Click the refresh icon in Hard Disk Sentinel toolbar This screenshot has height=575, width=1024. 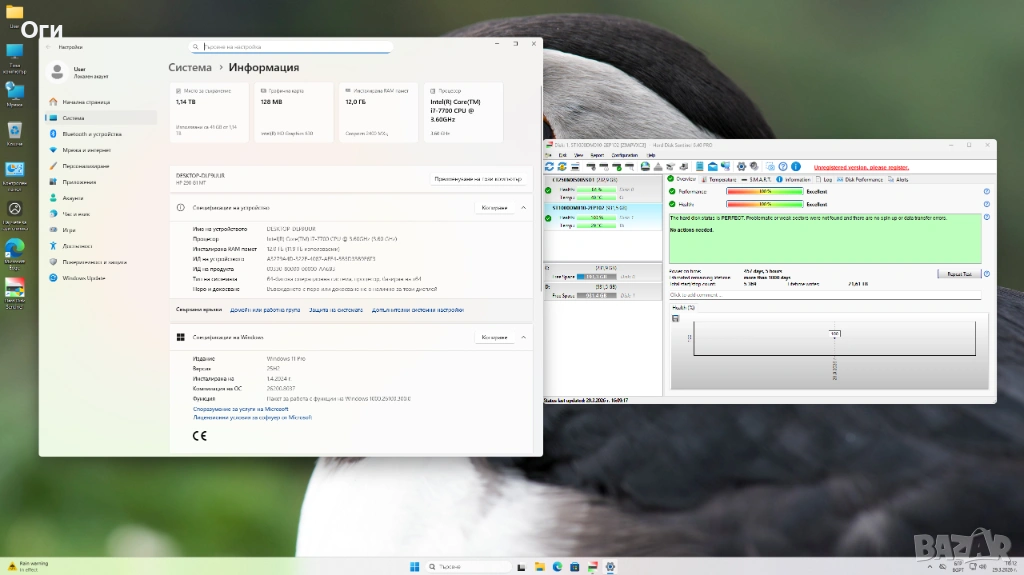549,166
